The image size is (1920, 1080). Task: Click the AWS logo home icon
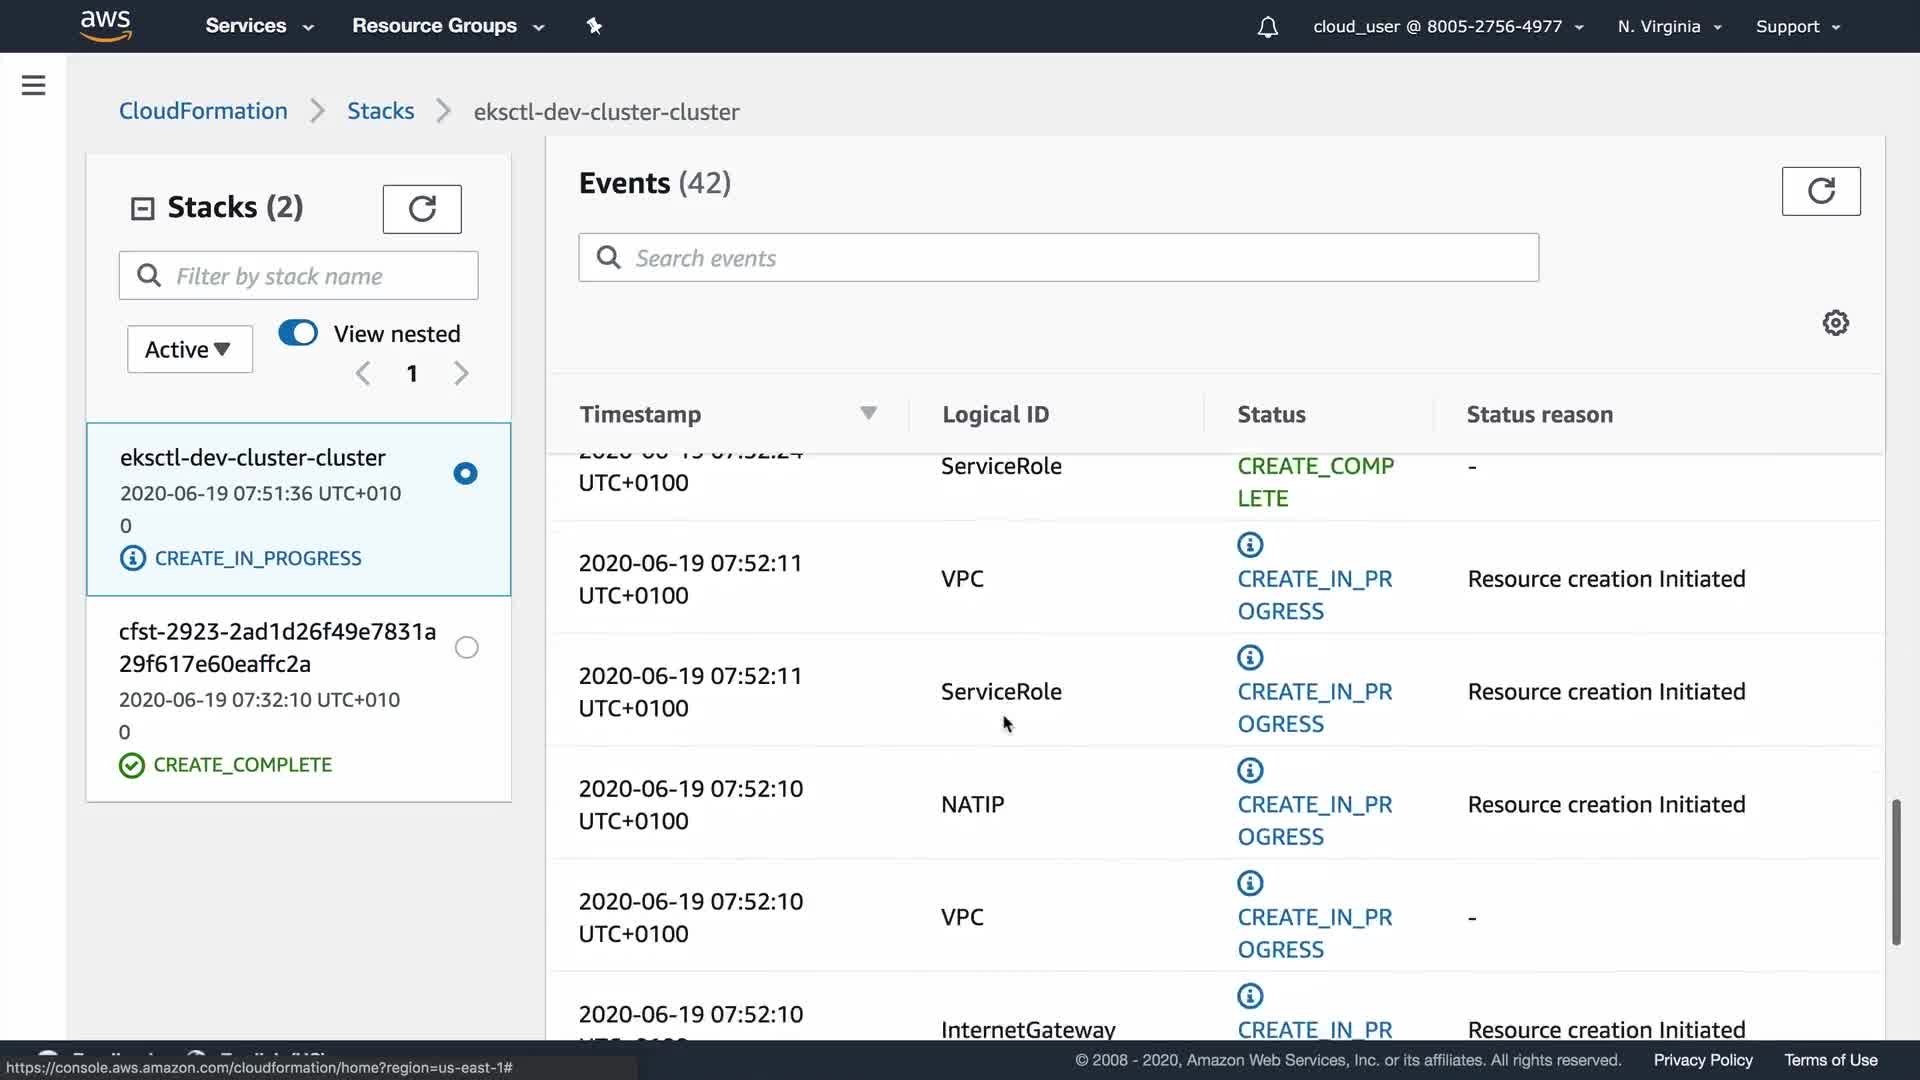[105, 25]
